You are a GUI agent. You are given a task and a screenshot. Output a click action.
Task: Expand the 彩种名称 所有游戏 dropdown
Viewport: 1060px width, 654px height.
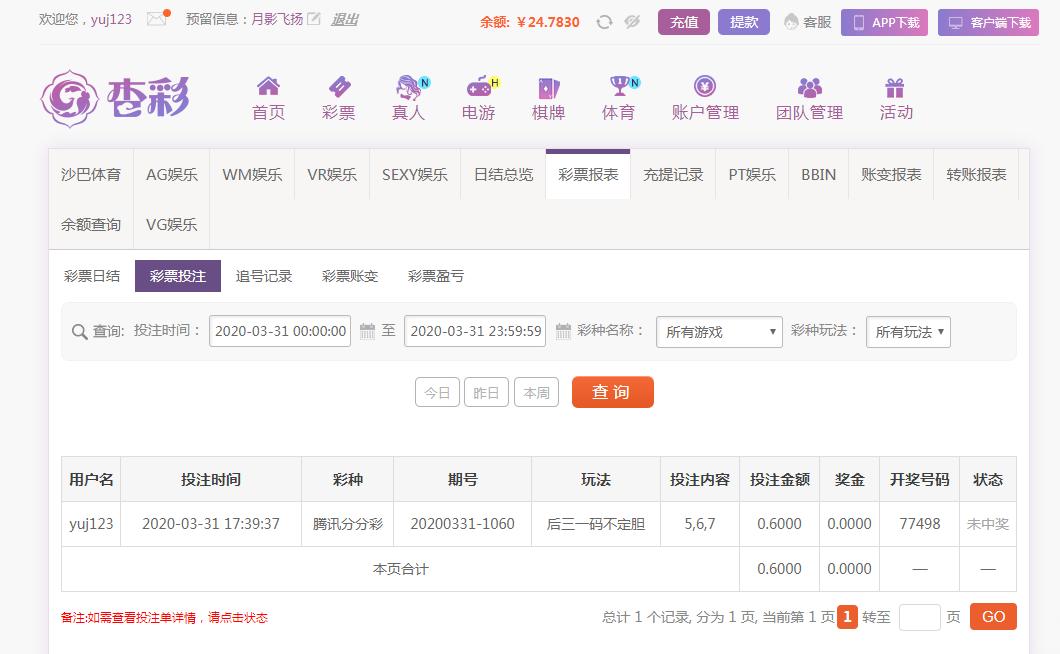[719, 332]
